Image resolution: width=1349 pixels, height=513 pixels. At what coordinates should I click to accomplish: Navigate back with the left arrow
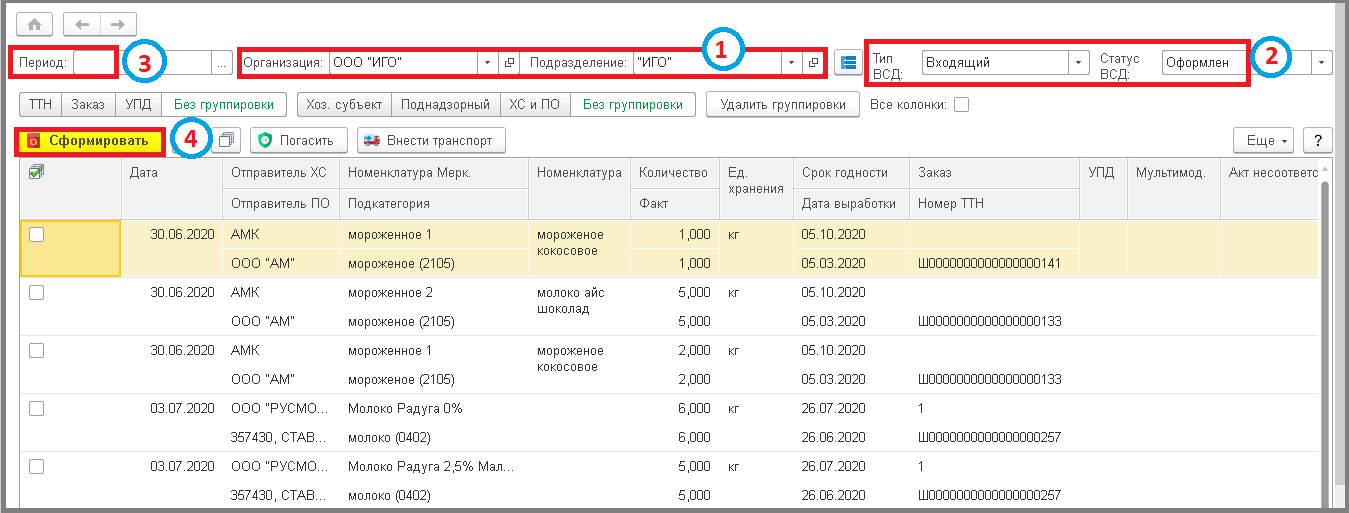[82, 24]
